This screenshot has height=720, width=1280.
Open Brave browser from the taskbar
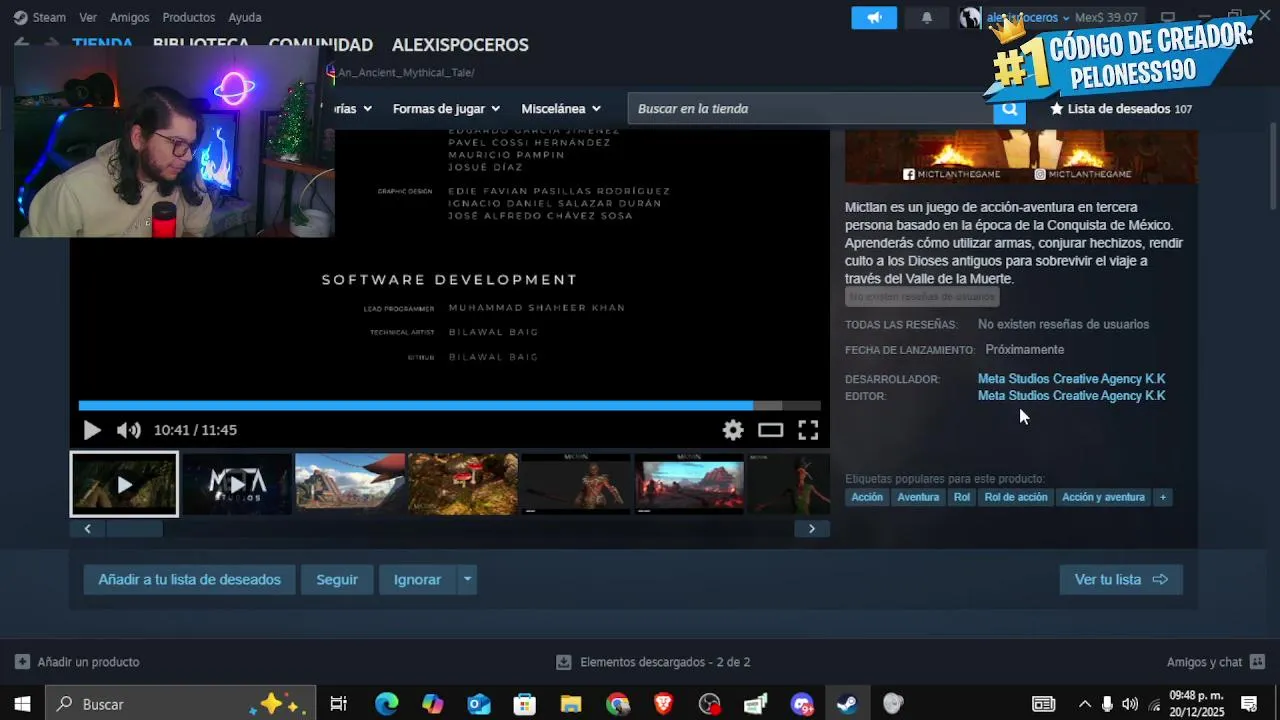(x=663, y=704)
